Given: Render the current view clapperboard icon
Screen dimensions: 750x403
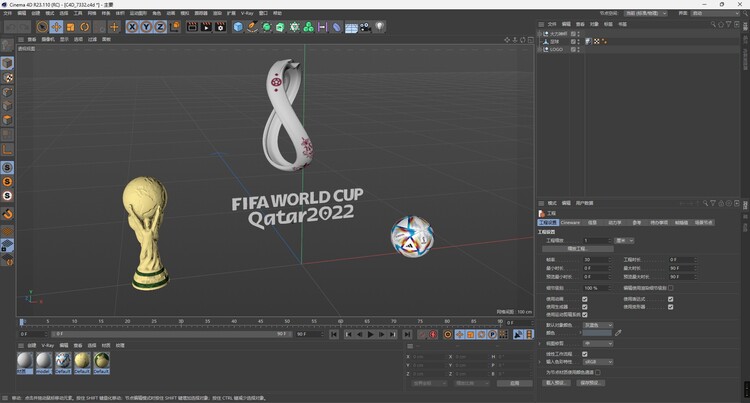Looking at the screenshot, I should [192, 27].
